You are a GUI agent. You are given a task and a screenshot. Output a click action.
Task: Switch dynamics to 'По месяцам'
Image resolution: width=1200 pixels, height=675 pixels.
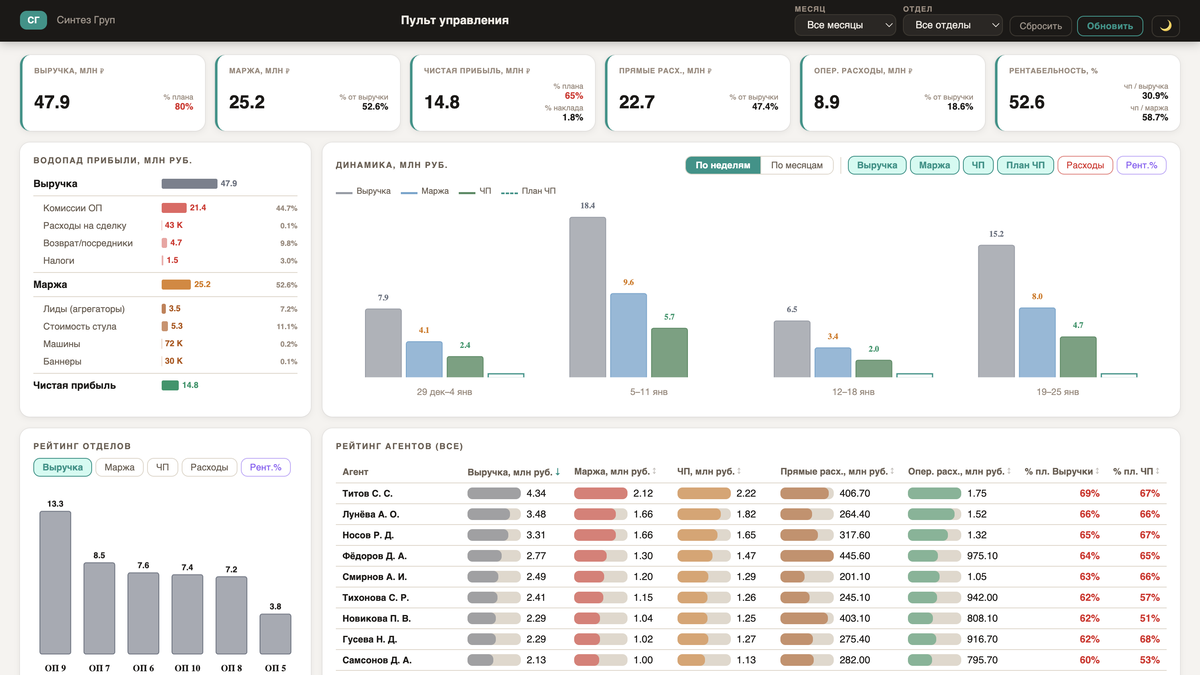pyautogui.click(x=797, y=165)
